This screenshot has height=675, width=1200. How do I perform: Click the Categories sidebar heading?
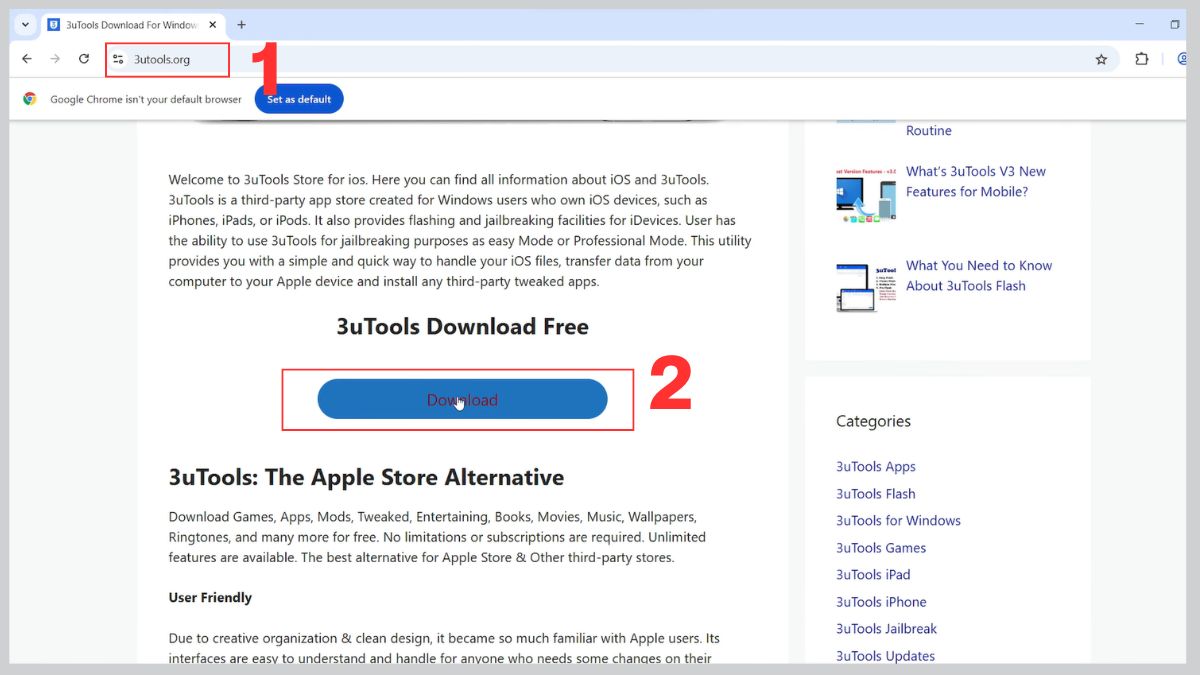[873, 421]
